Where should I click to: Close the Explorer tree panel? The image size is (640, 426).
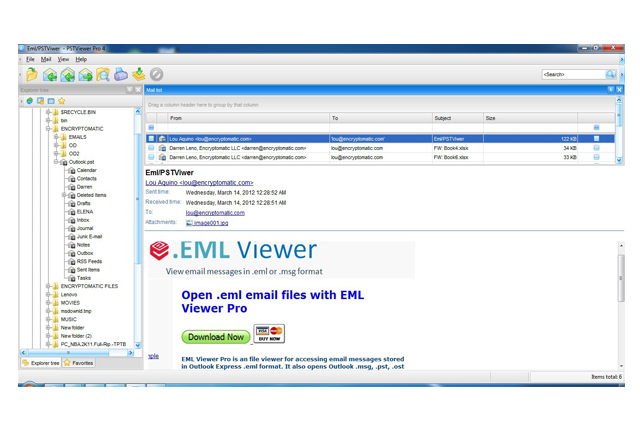click(x=138, y=90)
